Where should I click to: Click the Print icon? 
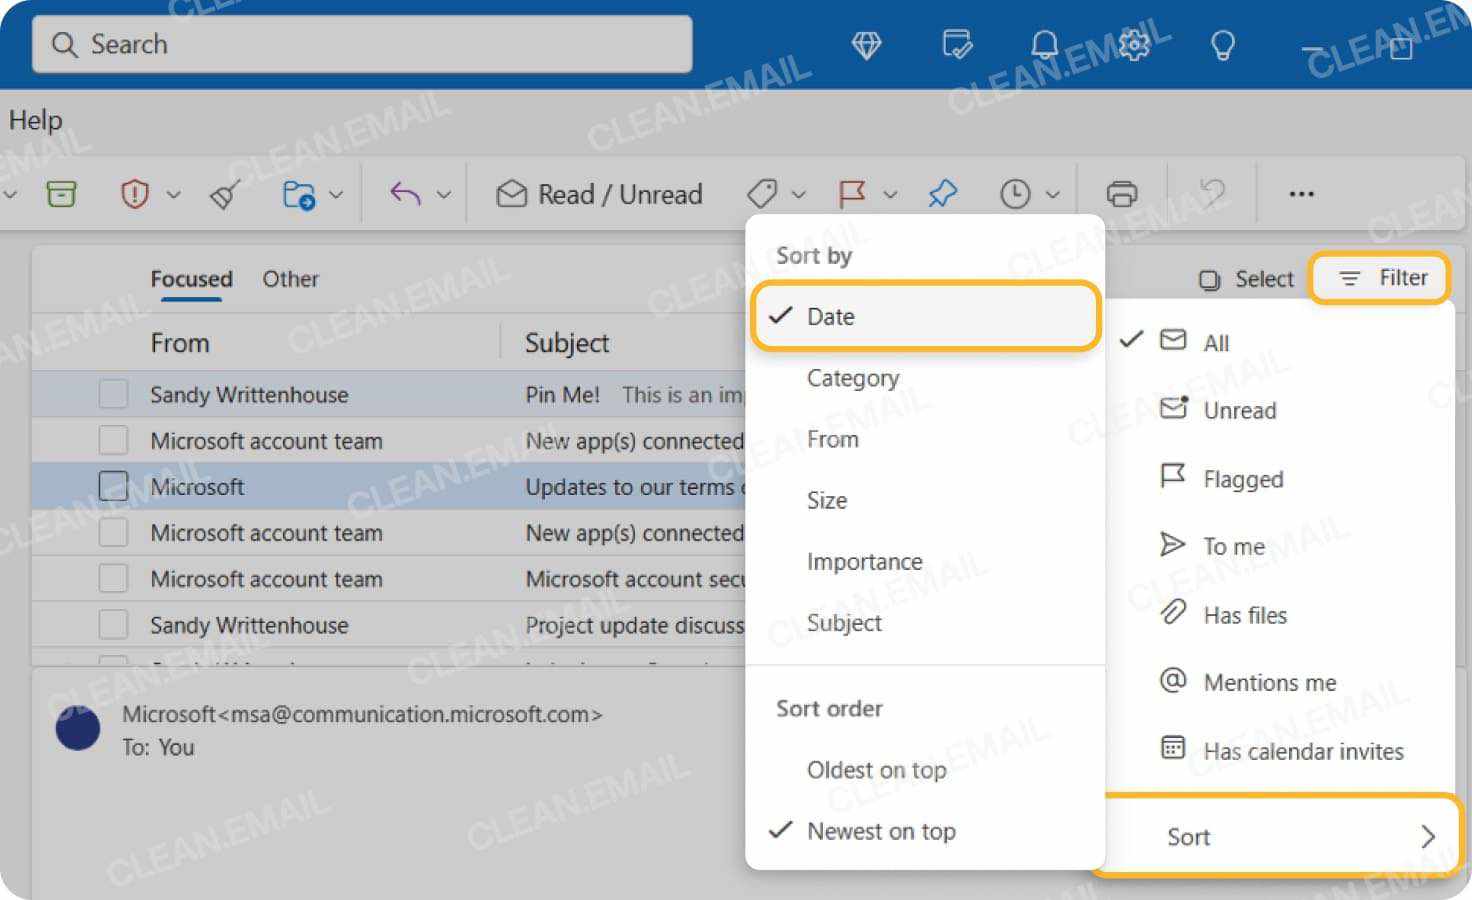(1123, 193)
